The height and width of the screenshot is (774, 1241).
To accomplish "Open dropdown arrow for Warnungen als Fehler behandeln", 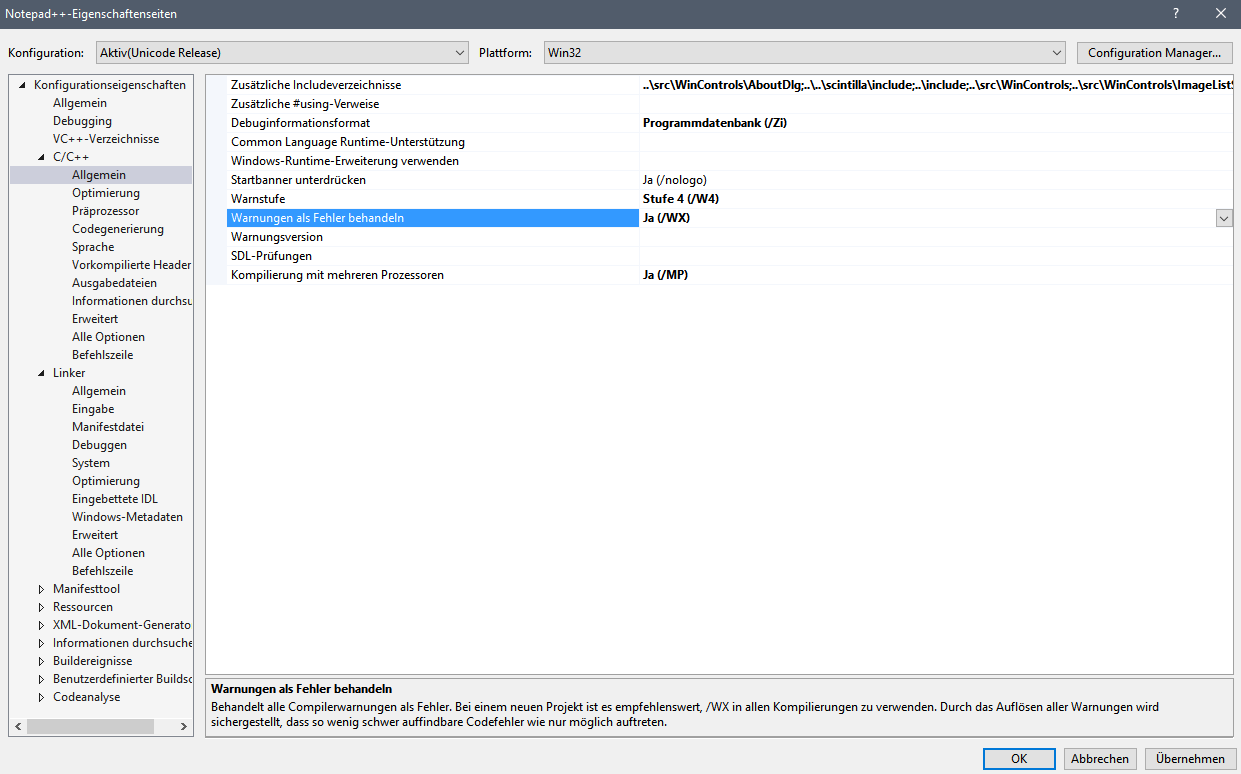I will coord(1224,218).
